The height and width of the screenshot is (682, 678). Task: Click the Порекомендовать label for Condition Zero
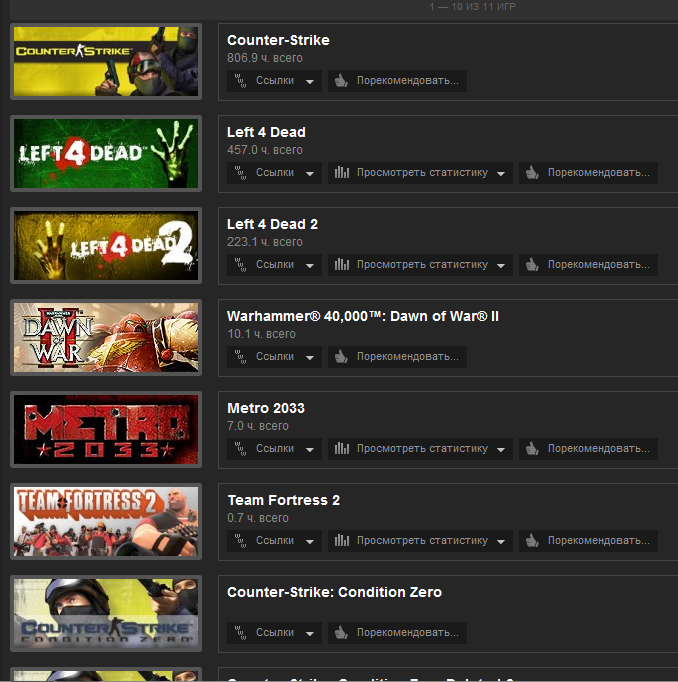tap(407, 632)
